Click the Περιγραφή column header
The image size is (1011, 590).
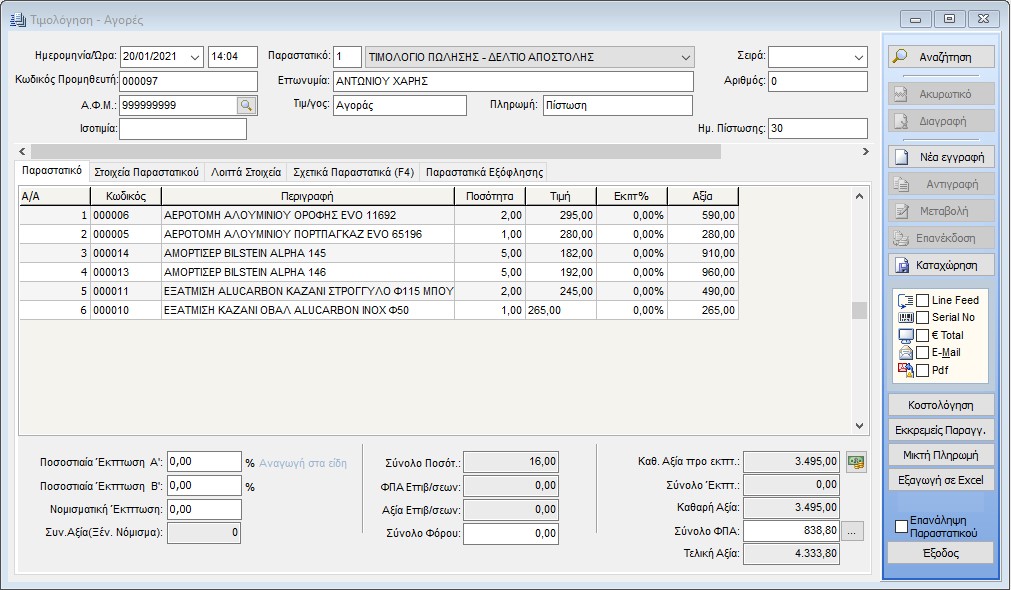pyautogui.click(x=308, y=196)
